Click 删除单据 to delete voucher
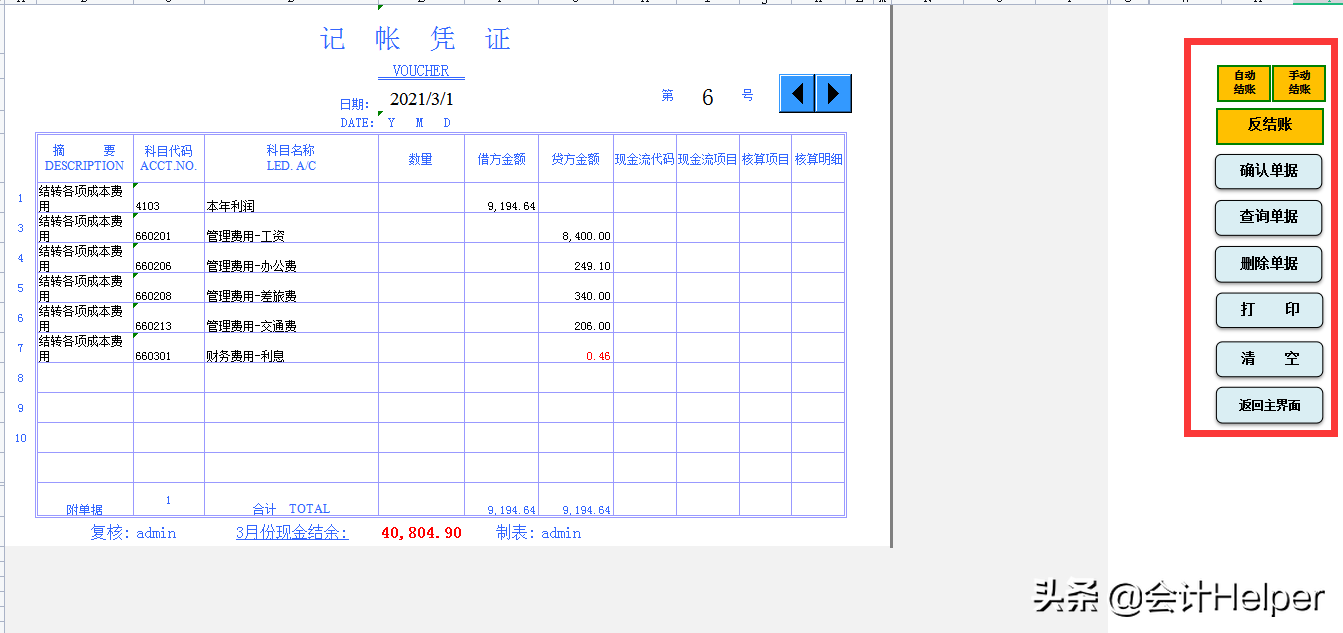This screenshot has width=1343, height=633. click(1268, 264)
